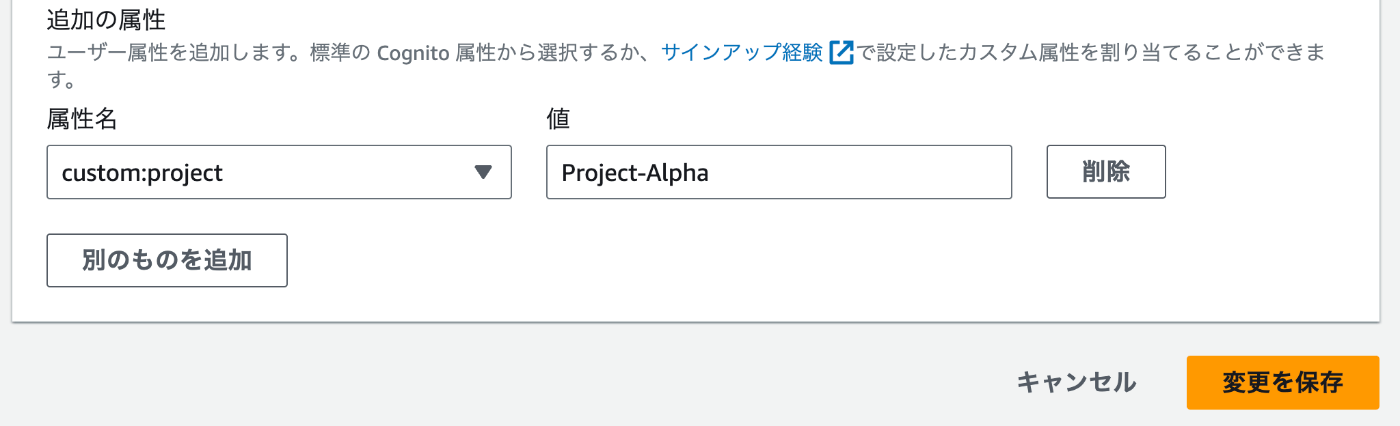Click the blank space right of 別のものを追加
Image resolution: width=1400 pixels, height=426 pixels.
coord(700,260)
